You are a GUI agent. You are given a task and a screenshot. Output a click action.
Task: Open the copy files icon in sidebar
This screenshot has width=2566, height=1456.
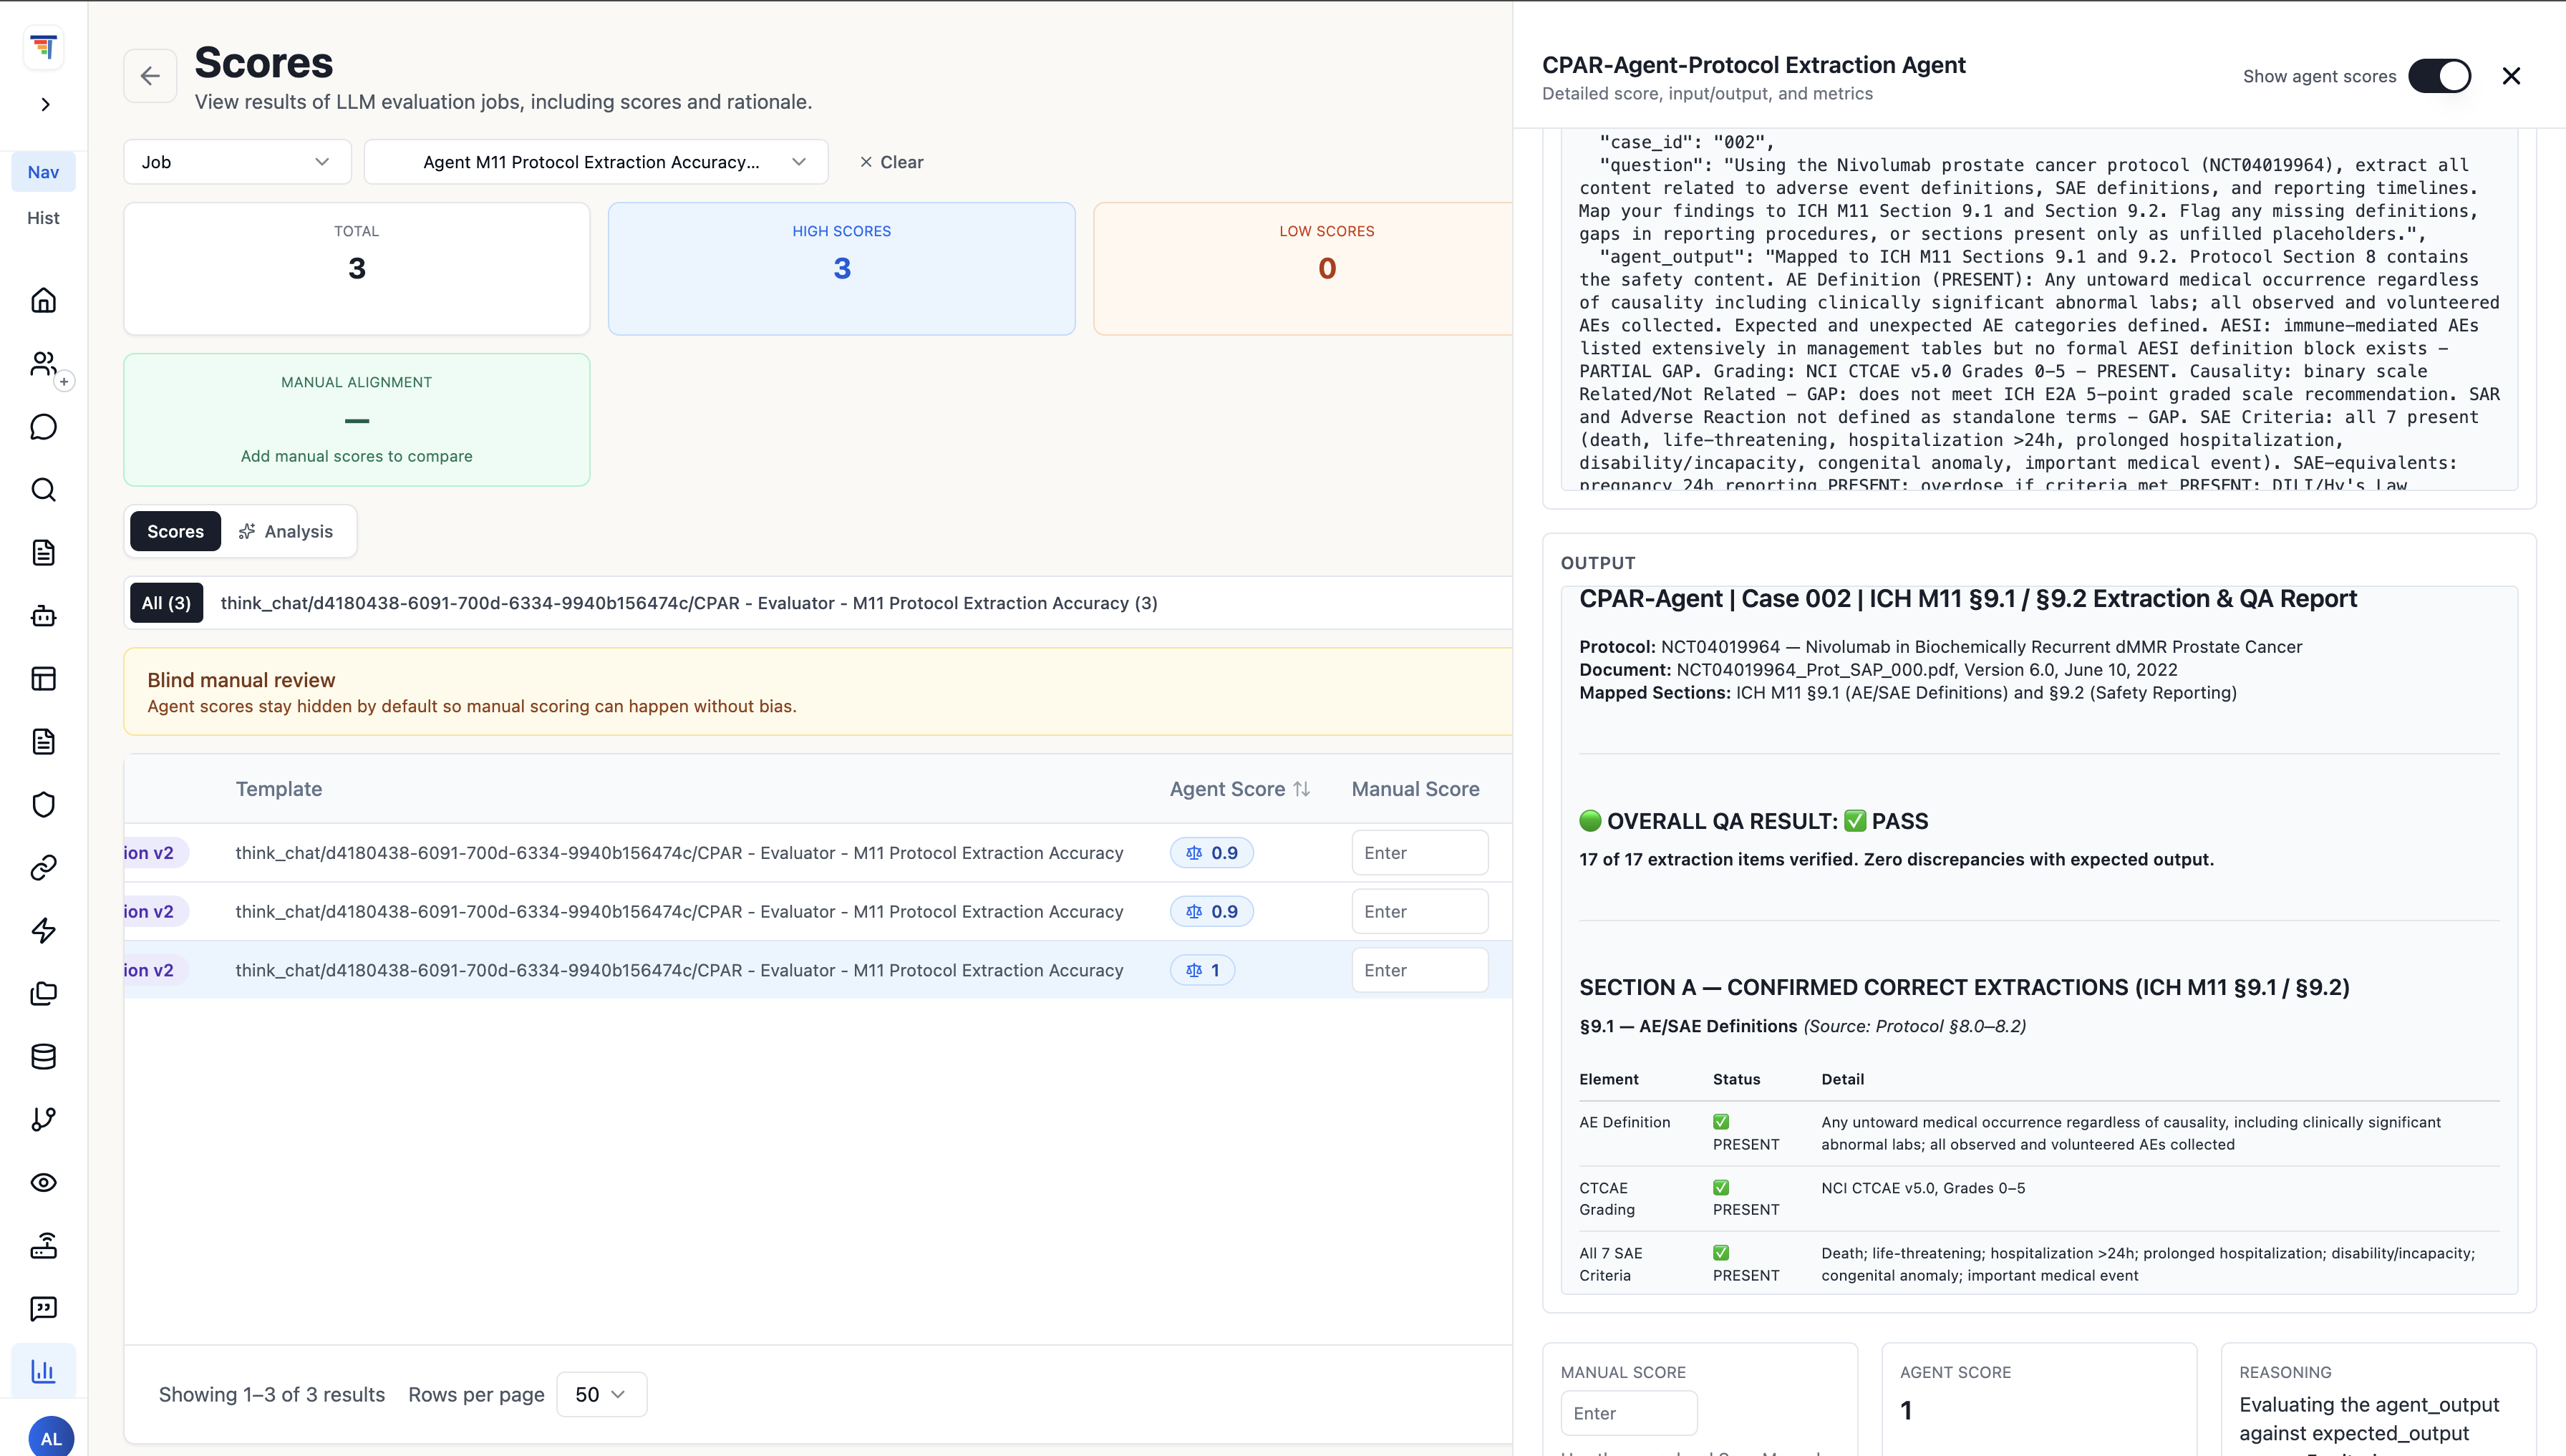point(43,994)
